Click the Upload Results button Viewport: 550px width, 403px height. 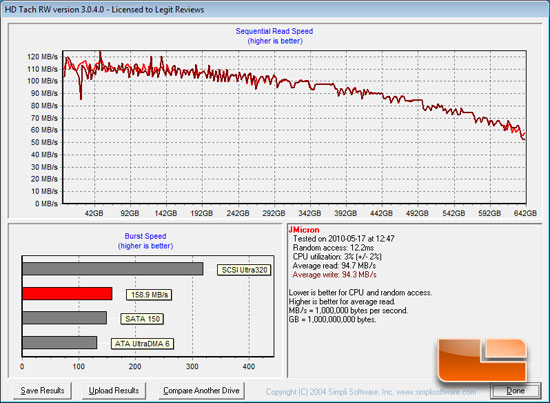tap(114, 390)
